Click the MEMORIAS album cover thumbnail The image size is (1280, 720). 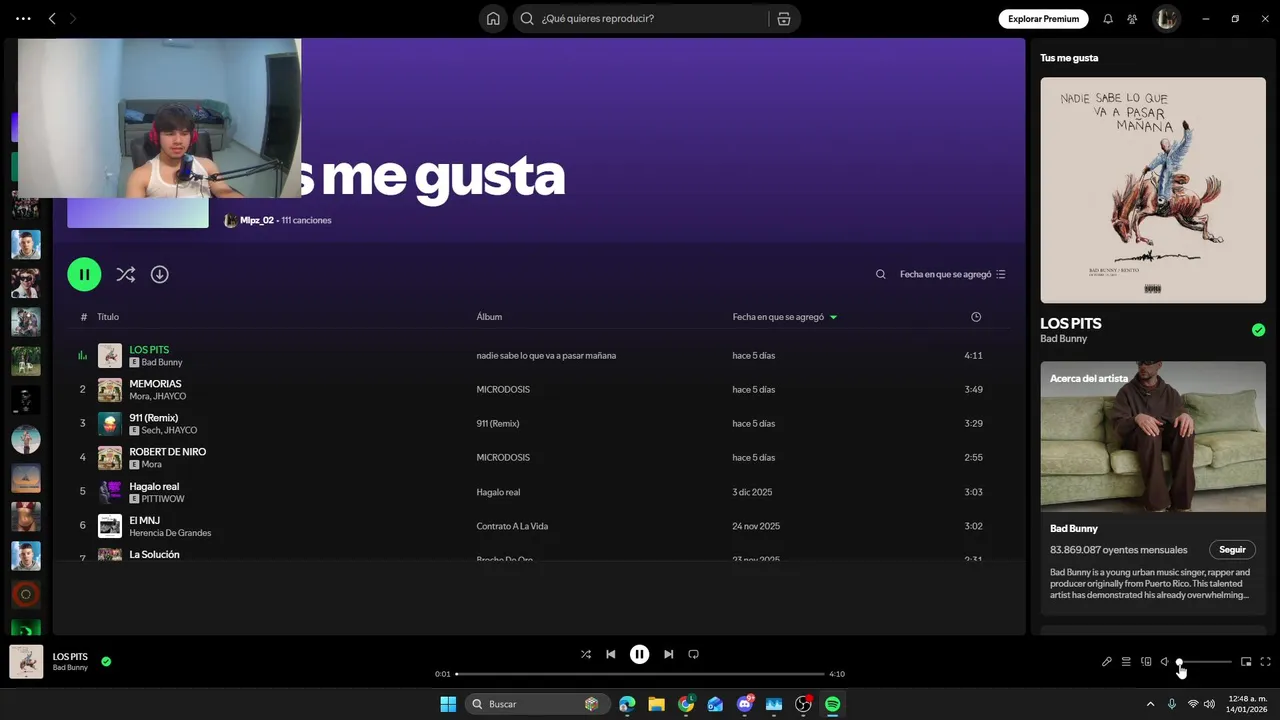110,390
